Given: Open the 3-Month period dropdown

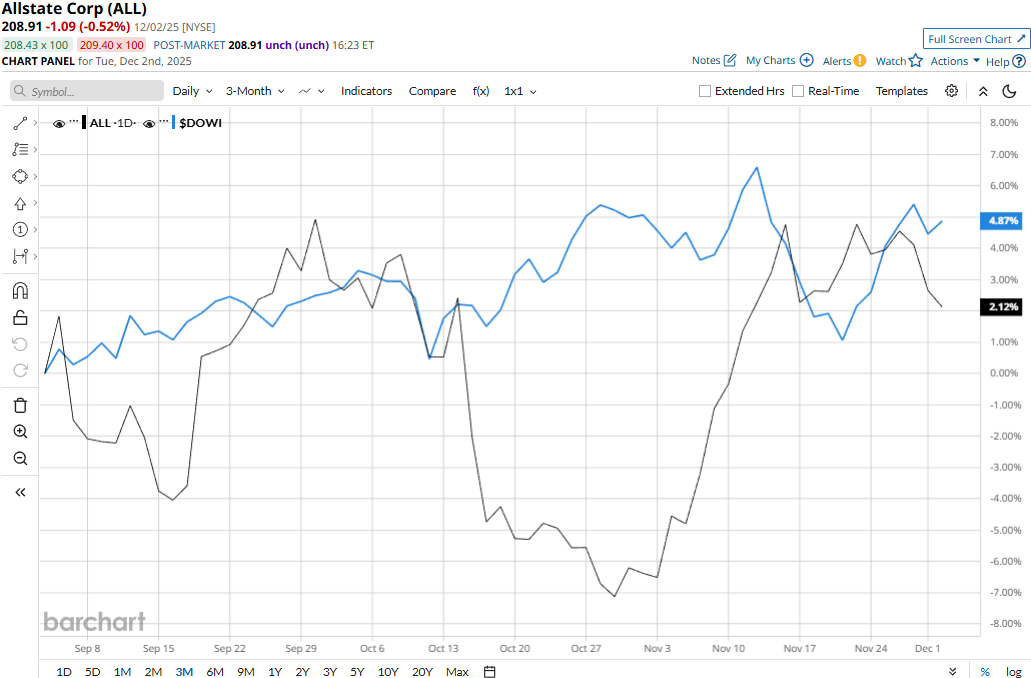Looking at the screenshot, I should click(x=255, y=91).
